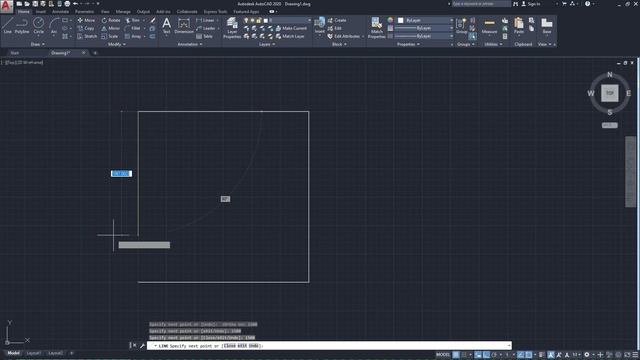Toggle the grid display in status bar
640x360 pixels.
point(456,355)
